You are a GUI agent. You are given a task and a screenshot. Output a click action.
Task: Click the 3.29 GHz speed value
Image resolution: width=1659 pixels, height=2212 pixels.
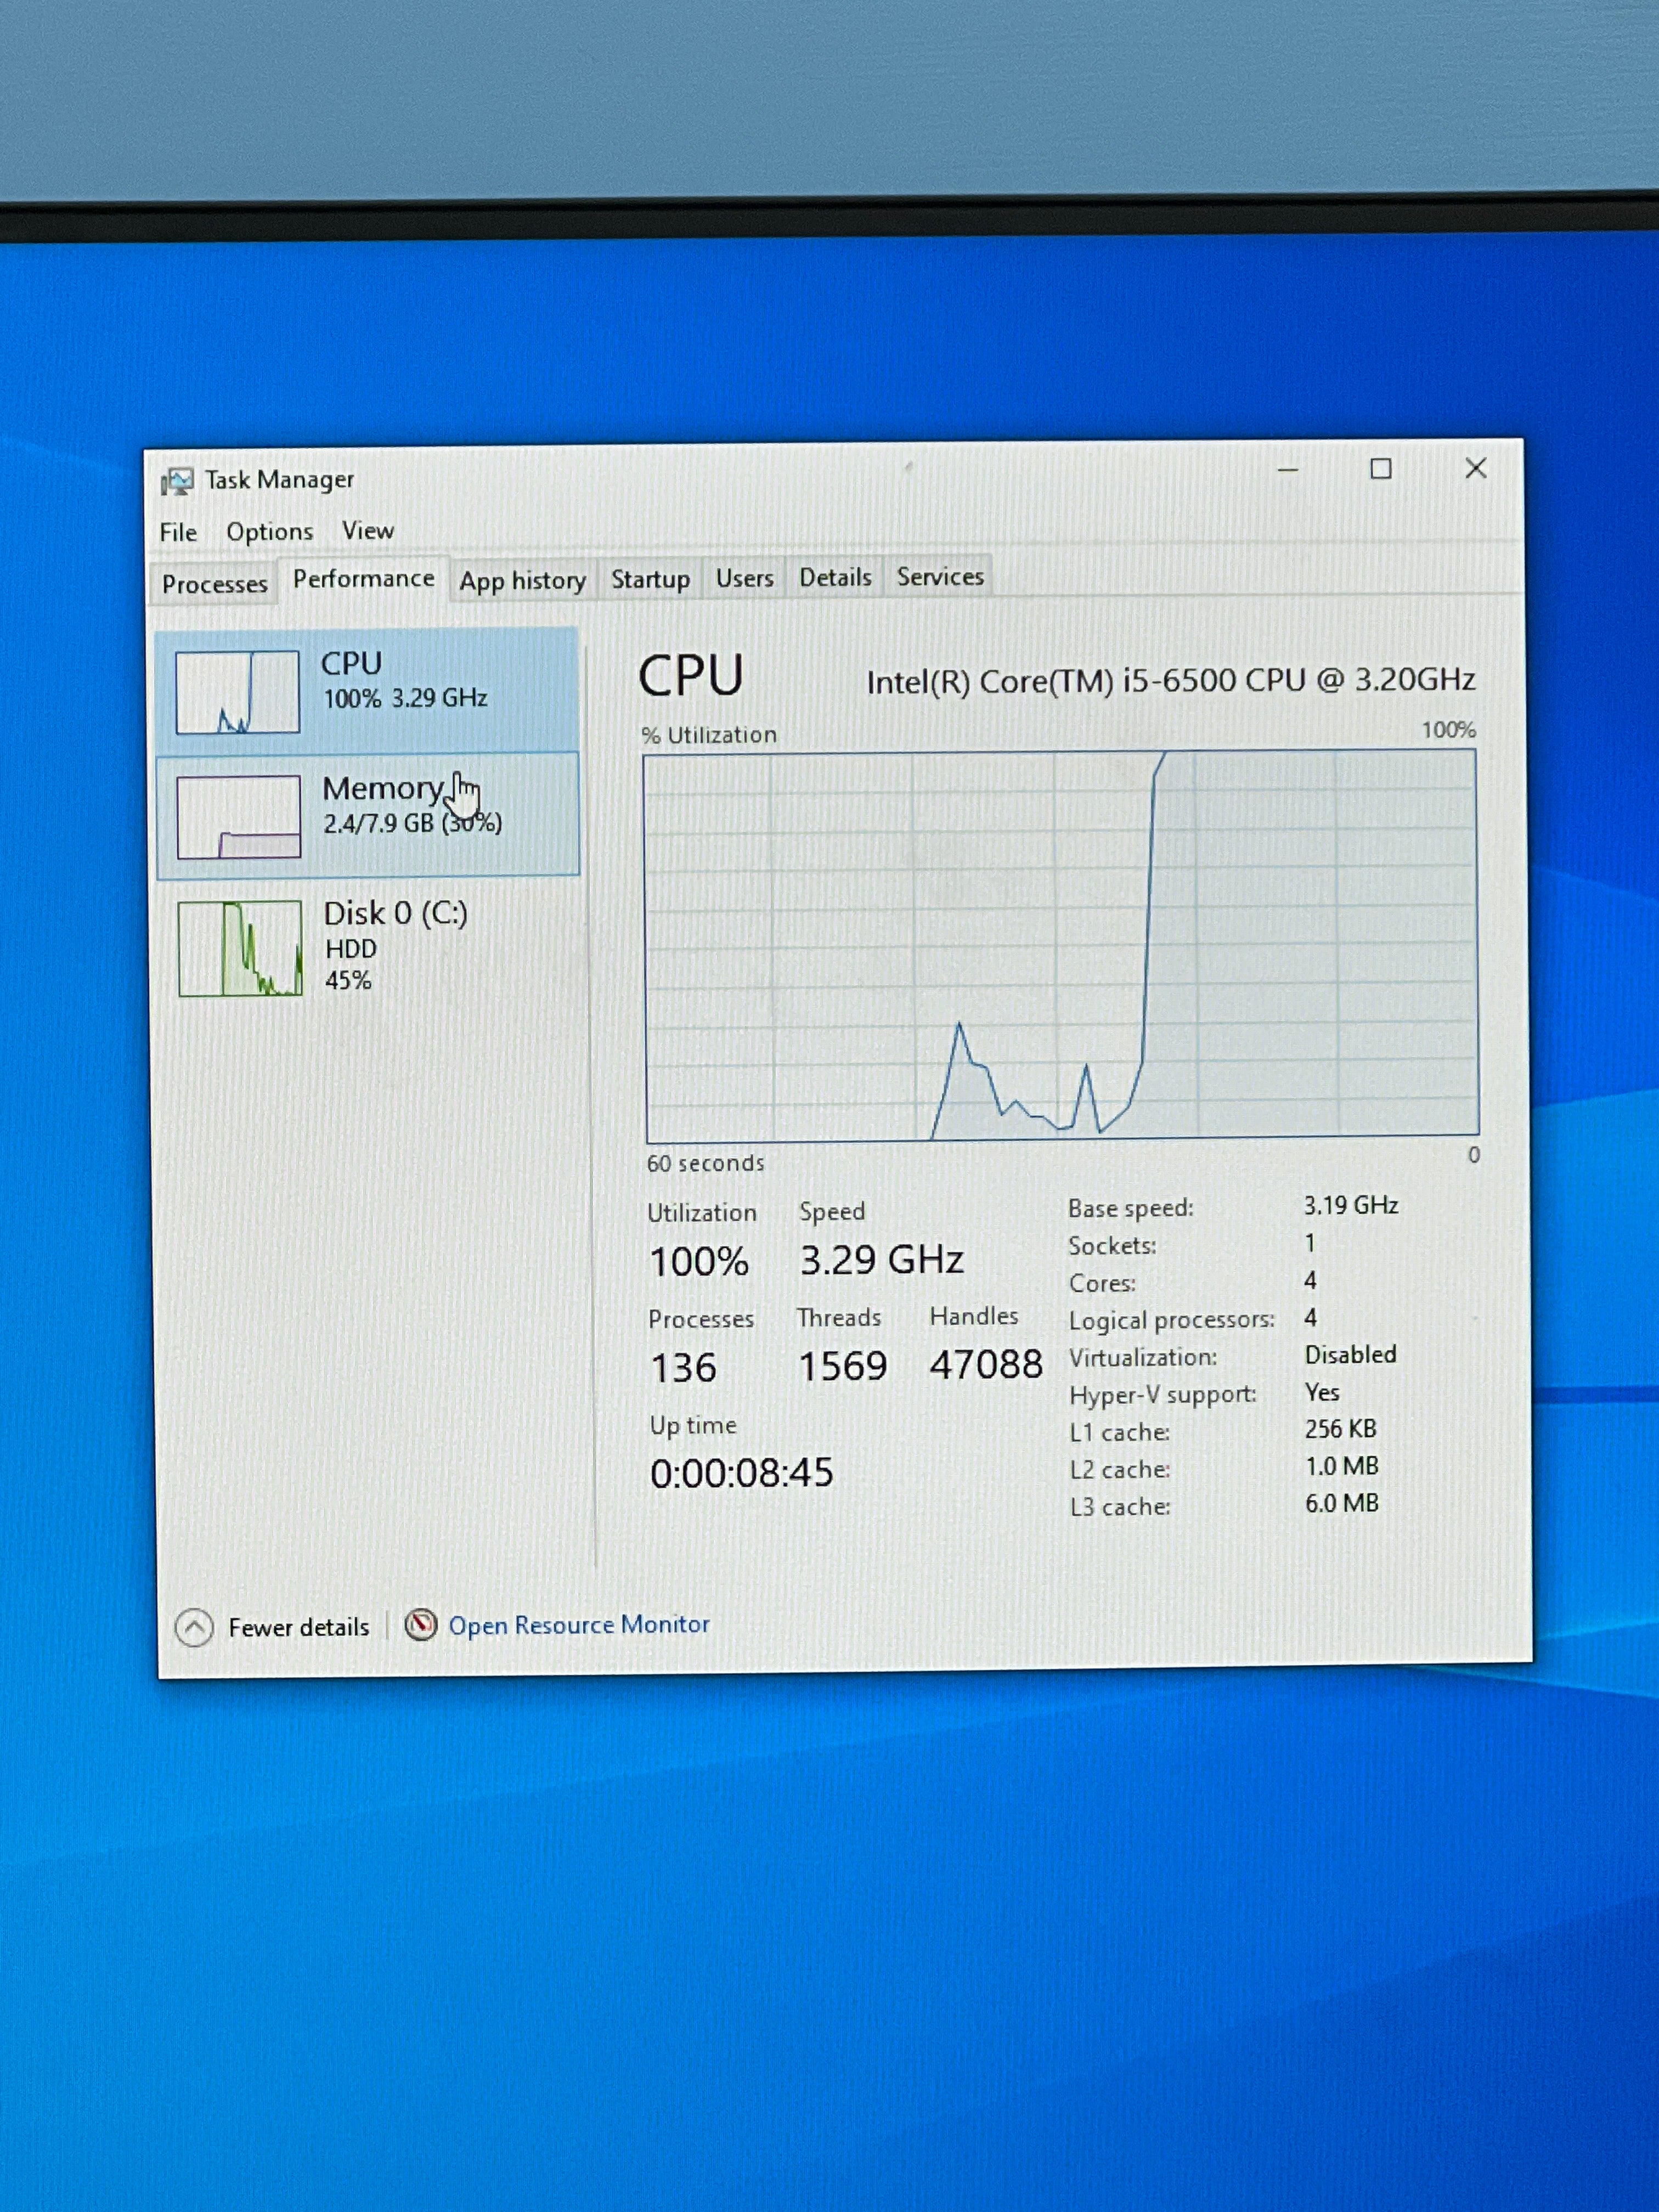coord(882,1260)
